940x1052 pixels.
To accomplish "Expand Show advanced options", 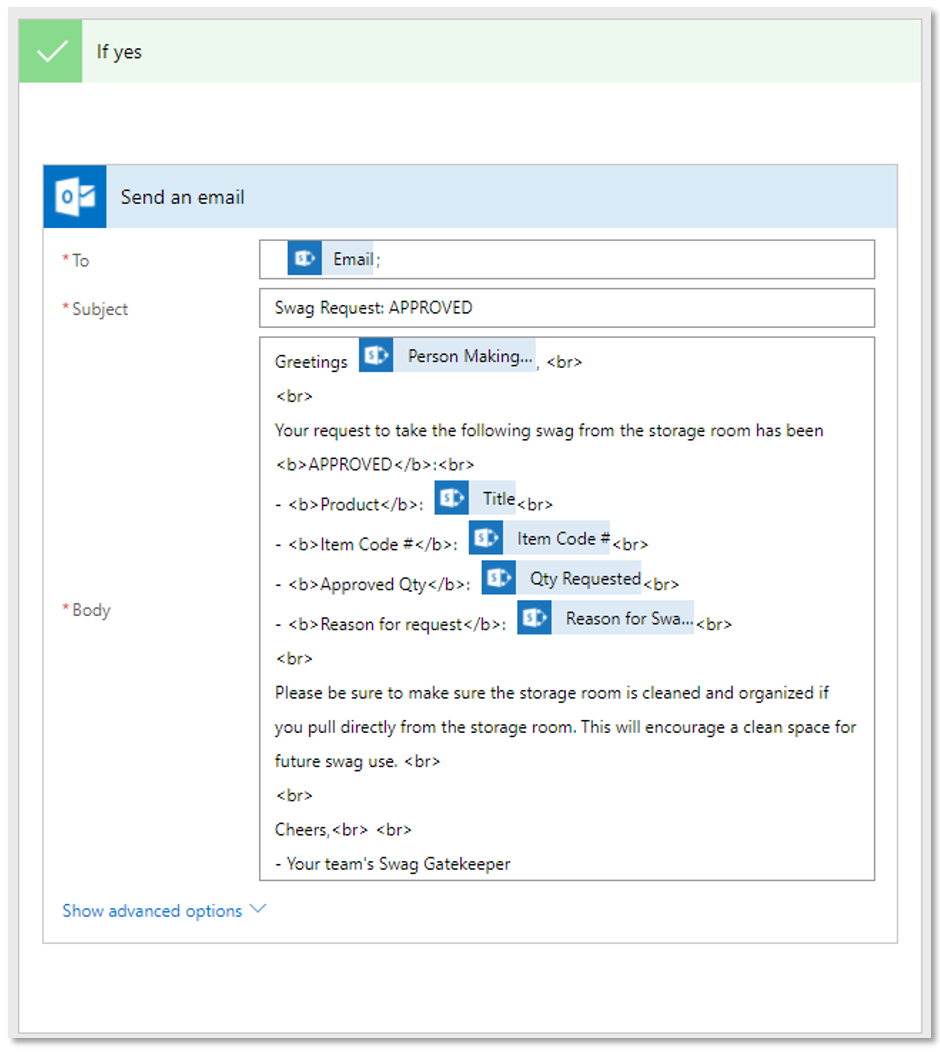I will point(152,911).
